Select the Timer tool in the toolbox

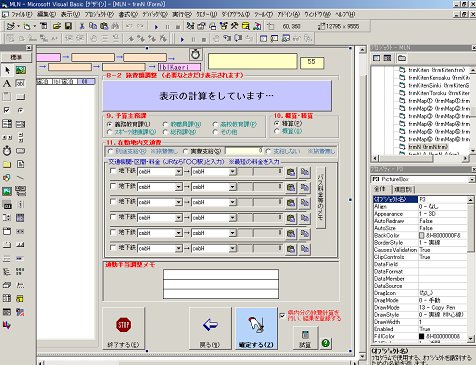7,151
